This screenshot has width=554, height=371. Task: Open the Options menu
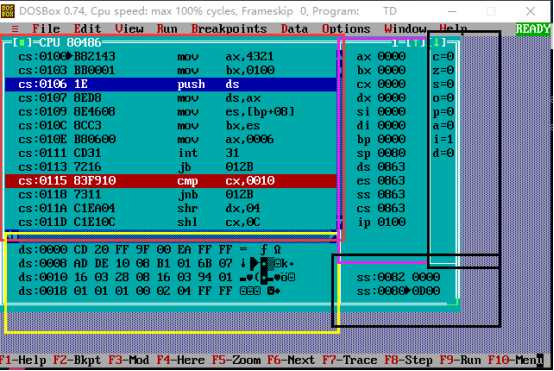point(346,29)
